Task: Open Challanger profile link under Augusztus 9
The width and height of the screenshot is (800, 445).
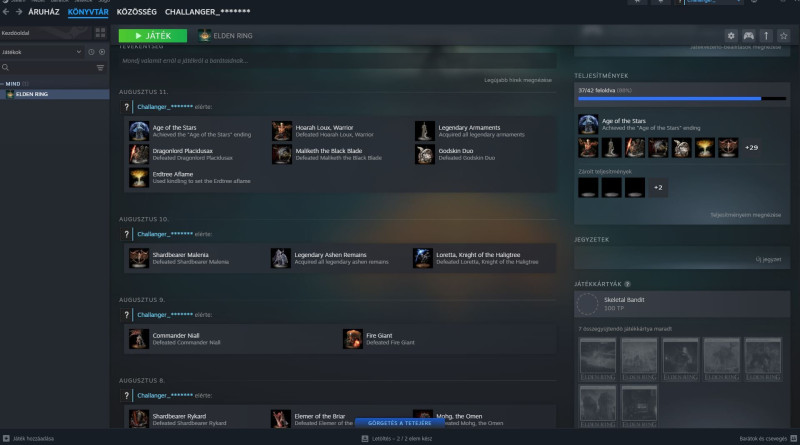Action: 165,315
